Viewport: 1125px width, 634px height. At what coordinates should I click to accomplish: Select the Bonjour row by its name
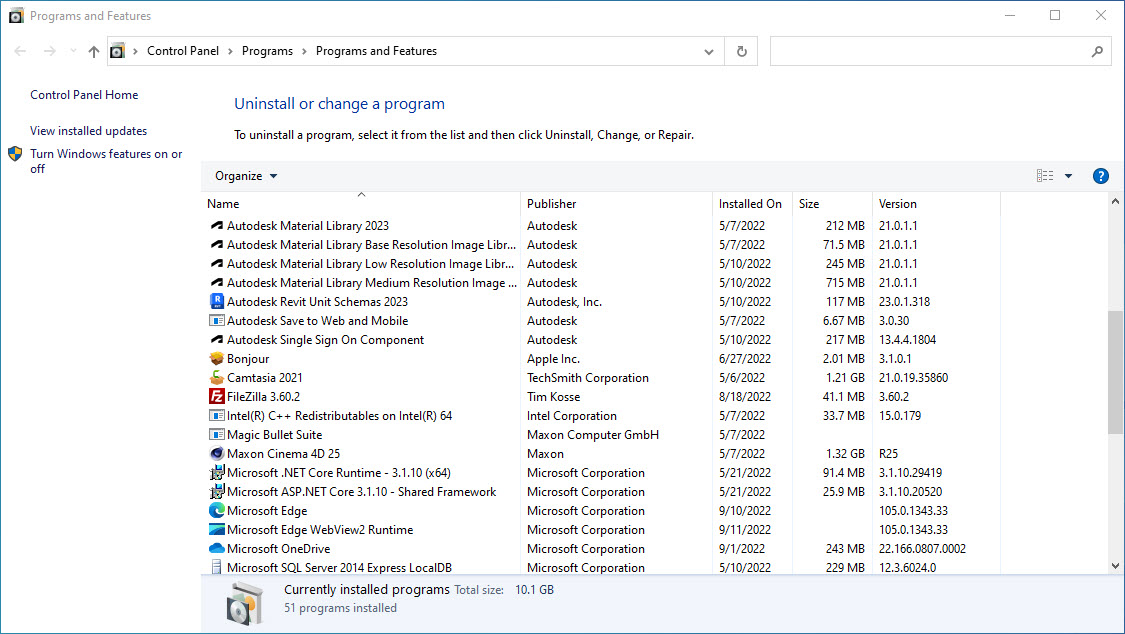(x=248, y=359)
